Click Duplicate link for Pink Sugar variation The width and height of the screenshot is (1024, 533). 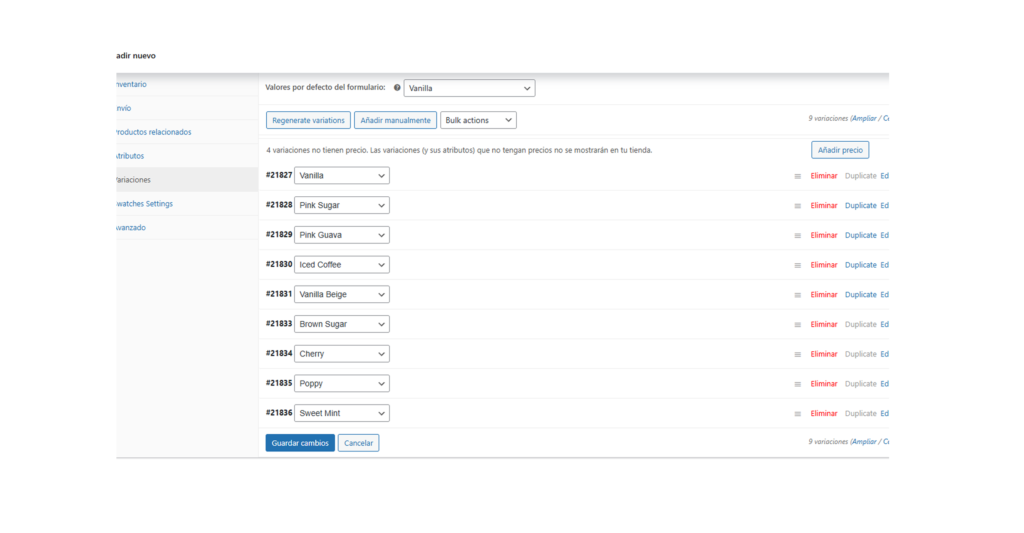point(860,206)
